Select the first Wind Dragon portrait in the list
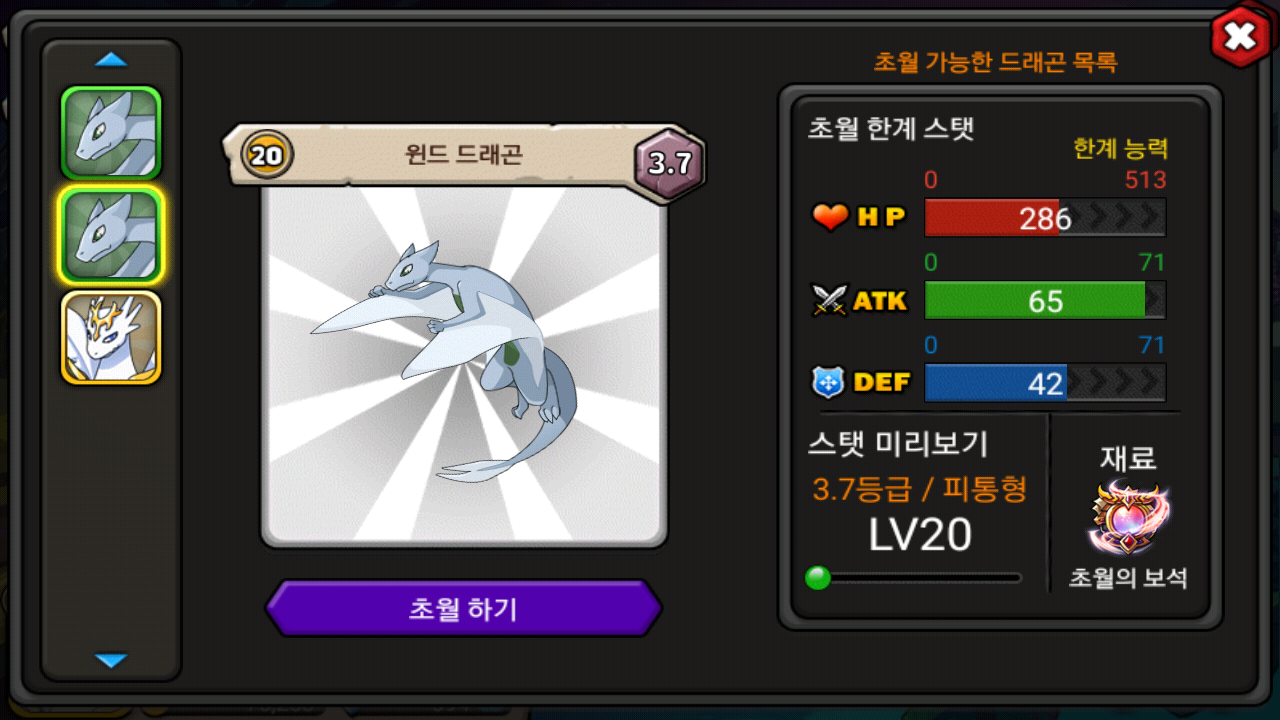 coord(111,132)
